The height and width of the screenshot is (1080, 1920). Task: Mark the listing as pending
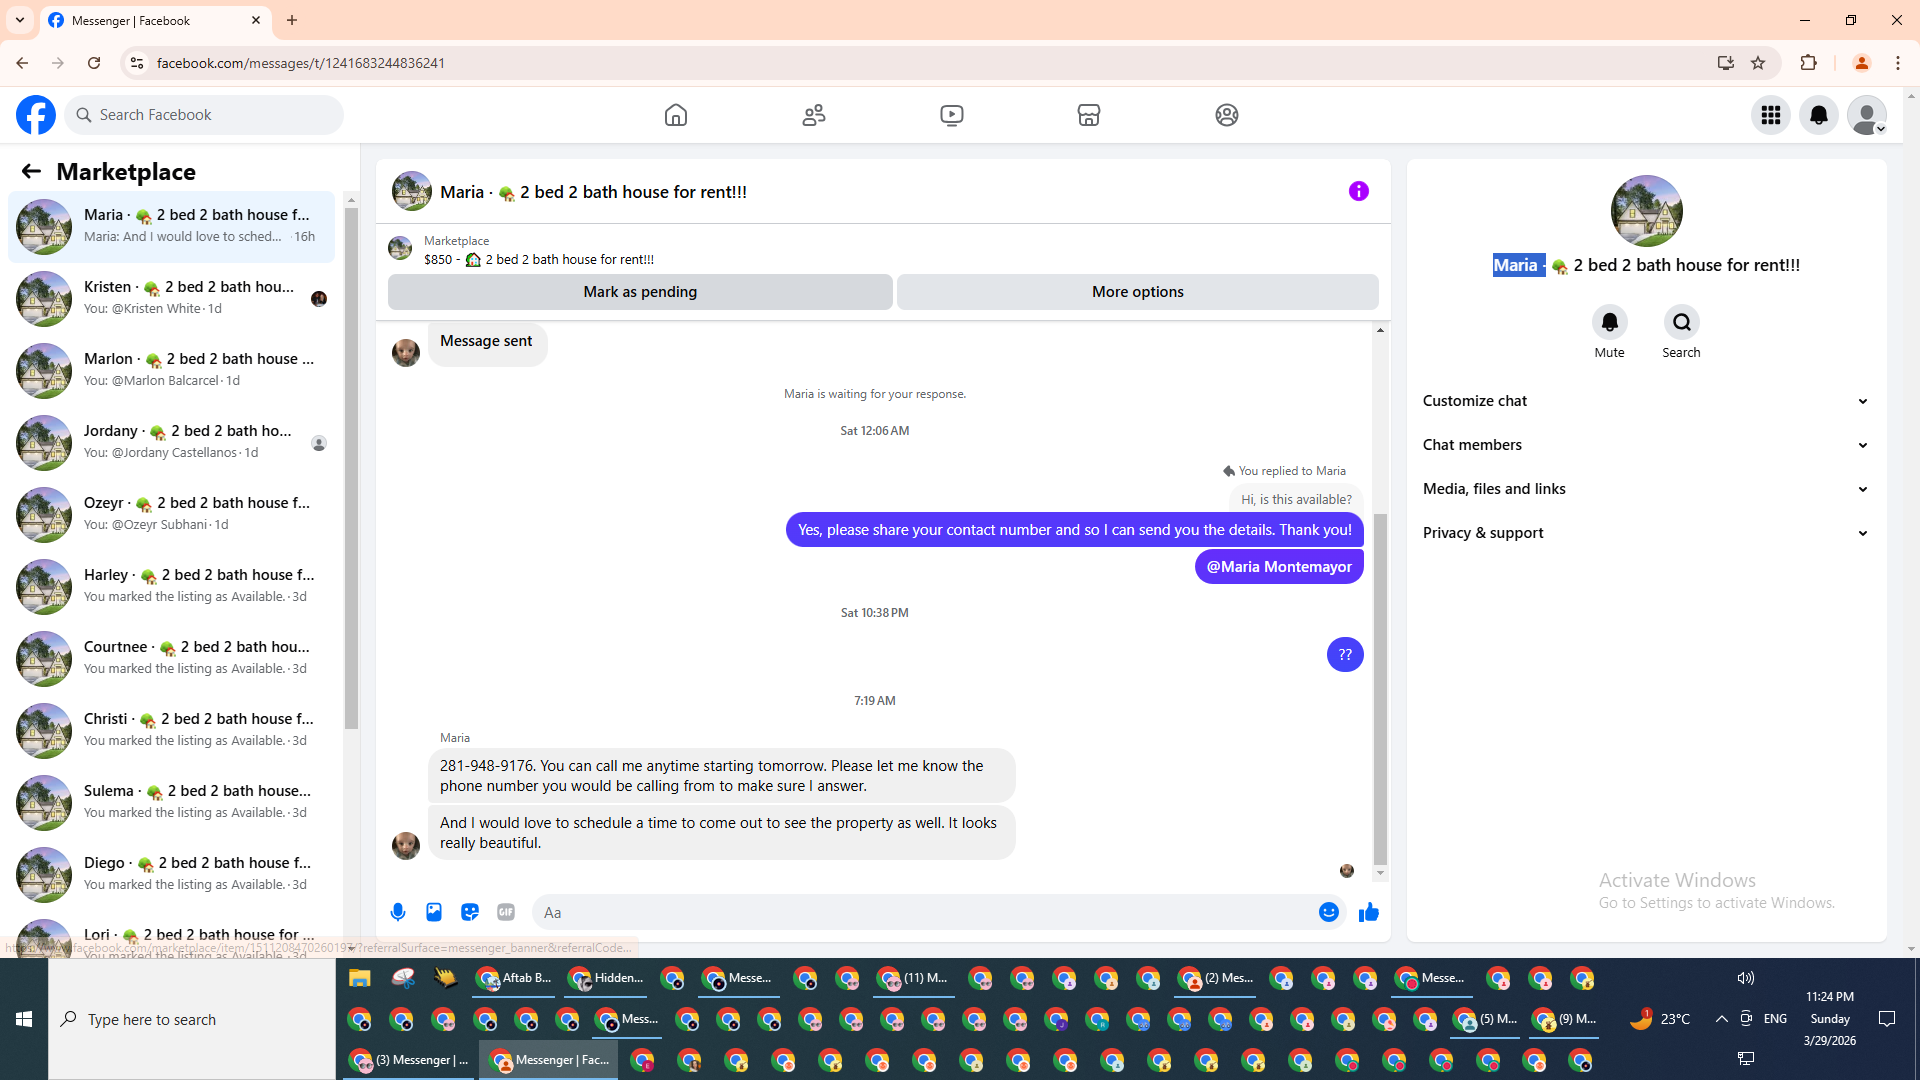coord(640,292)
